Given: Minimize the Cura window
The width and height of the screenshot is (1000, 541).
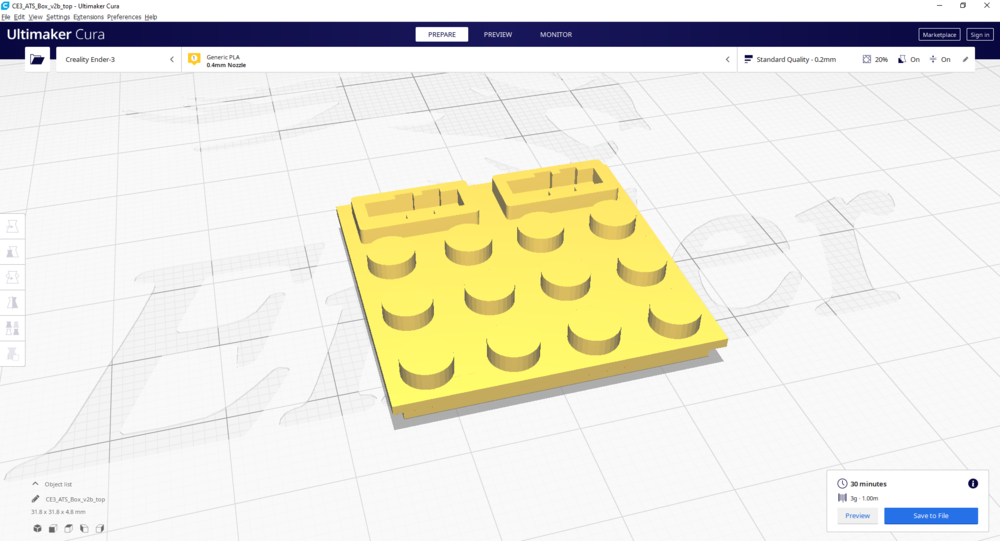Looking at the screenshot, I should [939, 5].
